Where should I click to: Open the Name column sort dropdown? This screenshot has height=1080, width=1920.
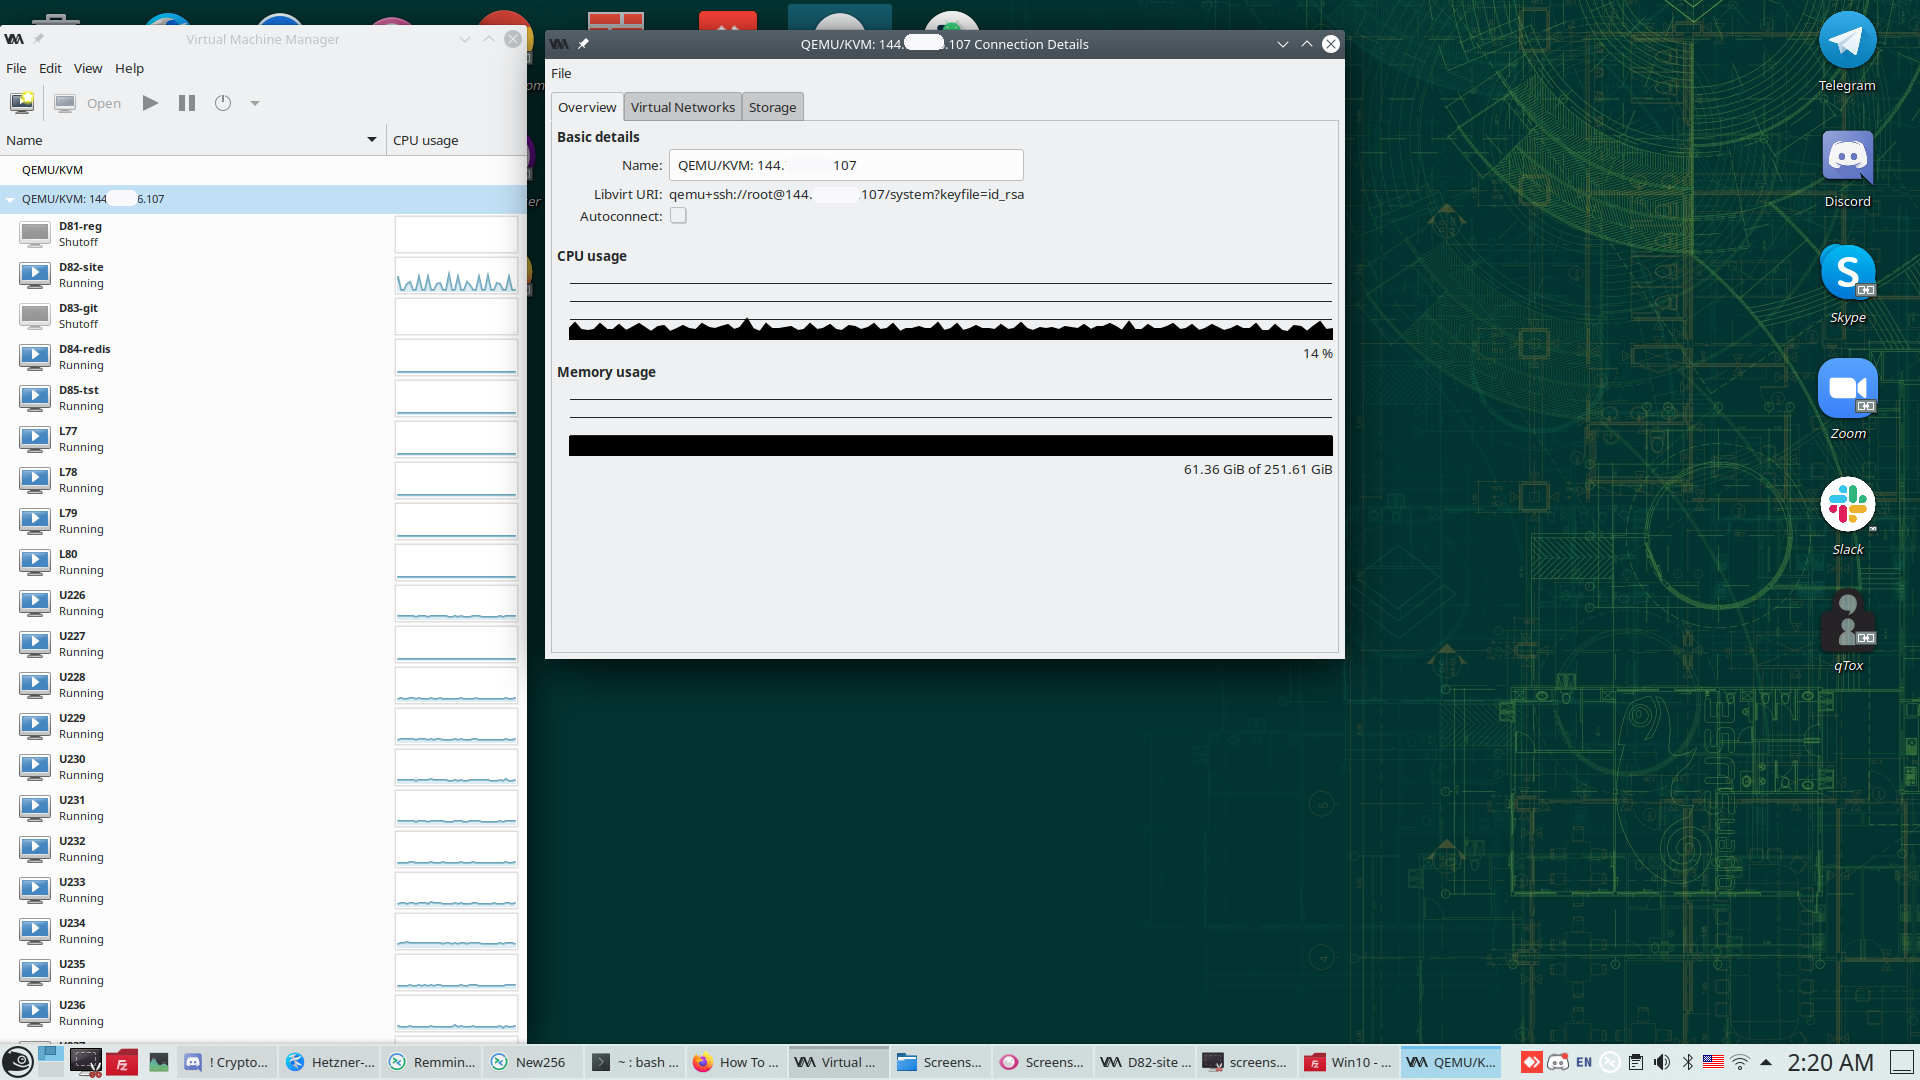click(x=372, y=140)
